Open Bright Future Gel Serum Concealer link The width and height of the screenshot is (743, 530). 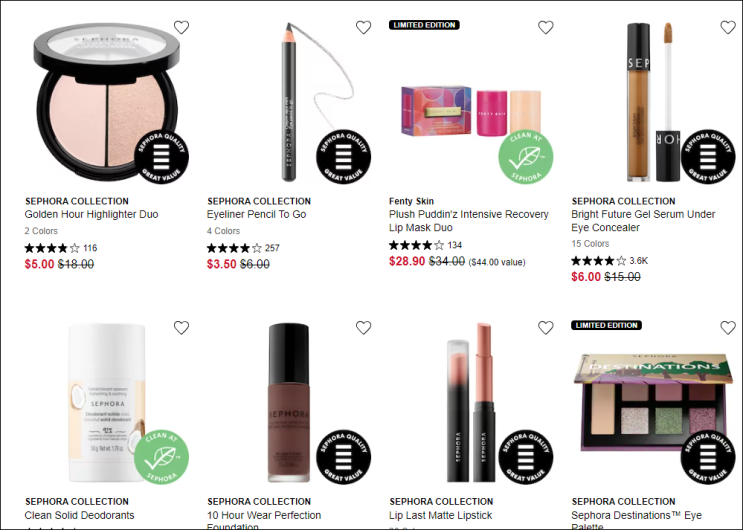[x=643, y=221]
